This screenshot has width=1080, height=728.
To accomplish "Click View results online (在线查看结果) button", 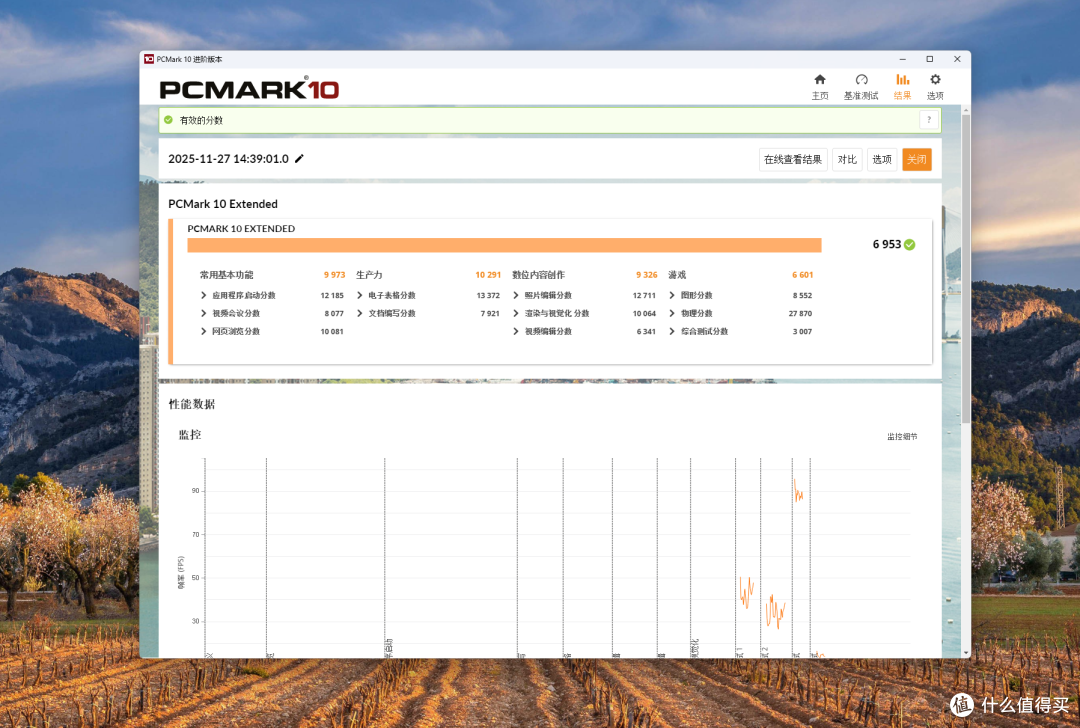I will [x=793, y=159].
